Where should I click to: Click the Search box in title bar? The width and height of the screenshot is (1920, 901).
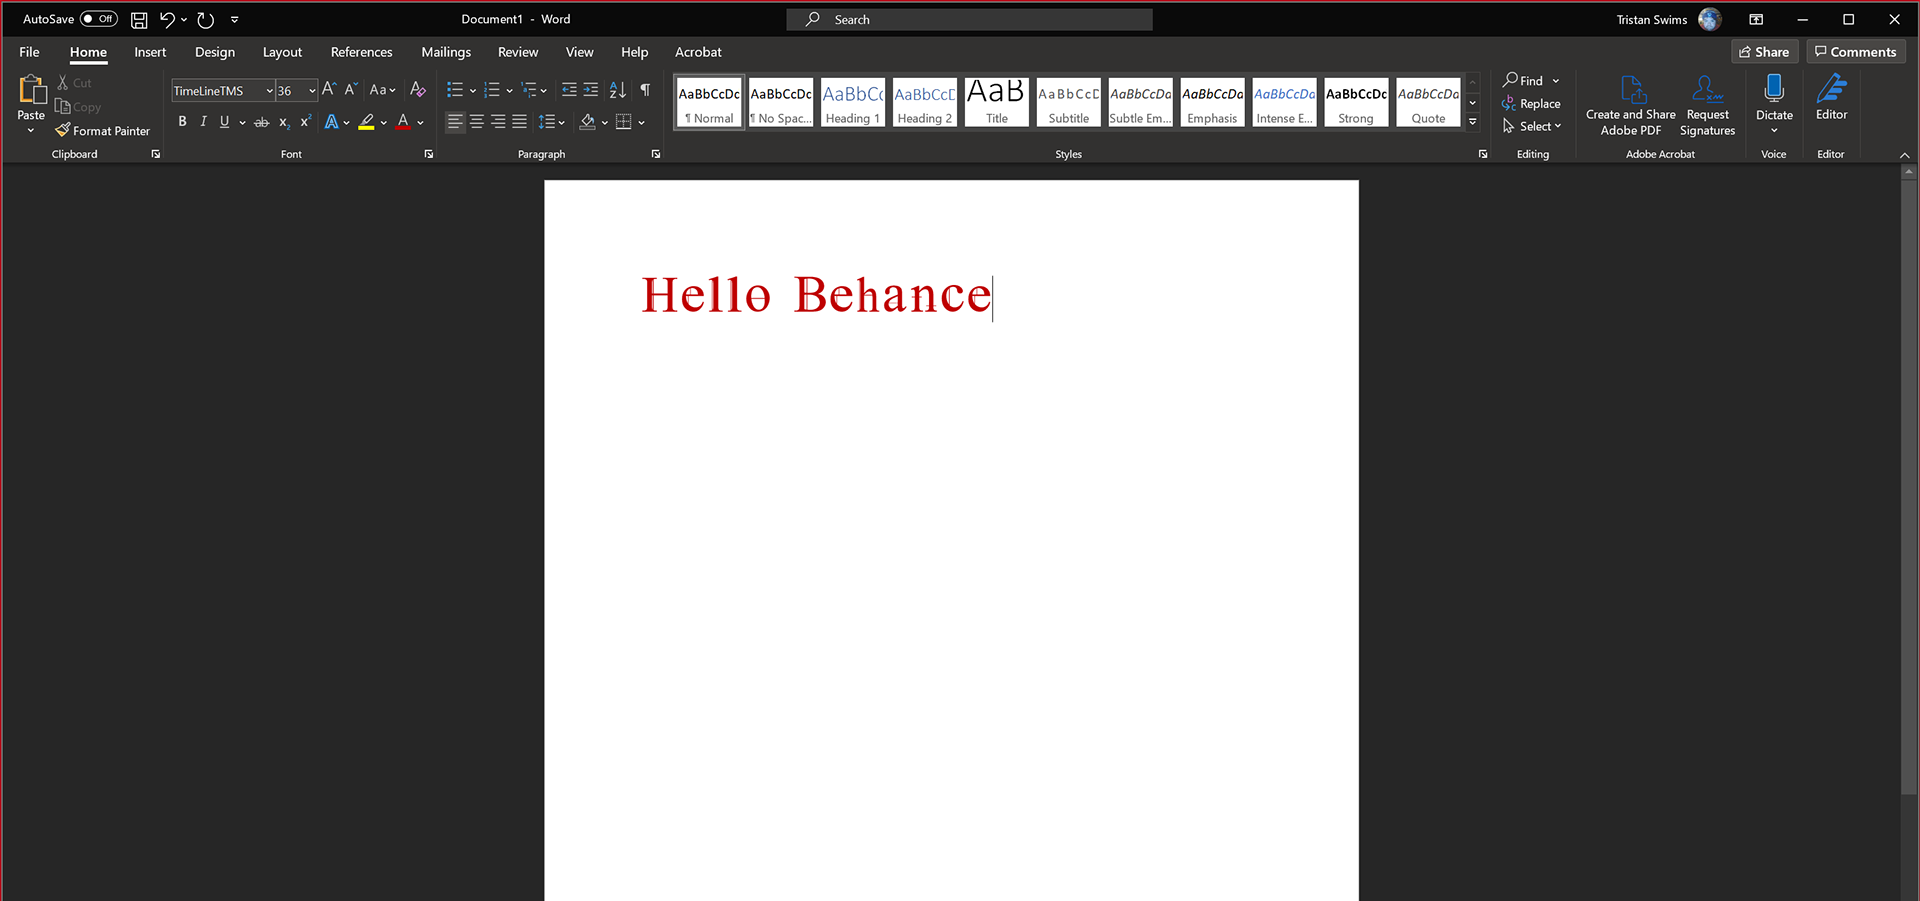pyautogui.click(x=969, y=19)
